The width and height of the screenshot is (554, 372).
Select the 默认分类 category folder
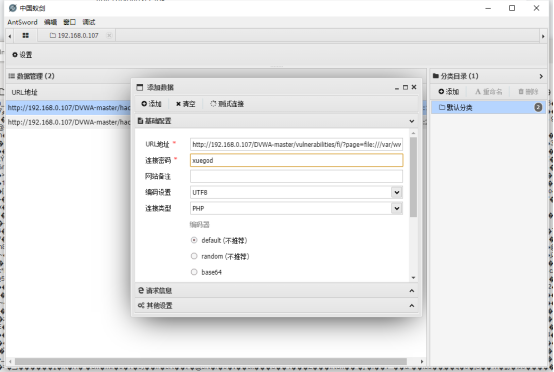click(488, 107)
